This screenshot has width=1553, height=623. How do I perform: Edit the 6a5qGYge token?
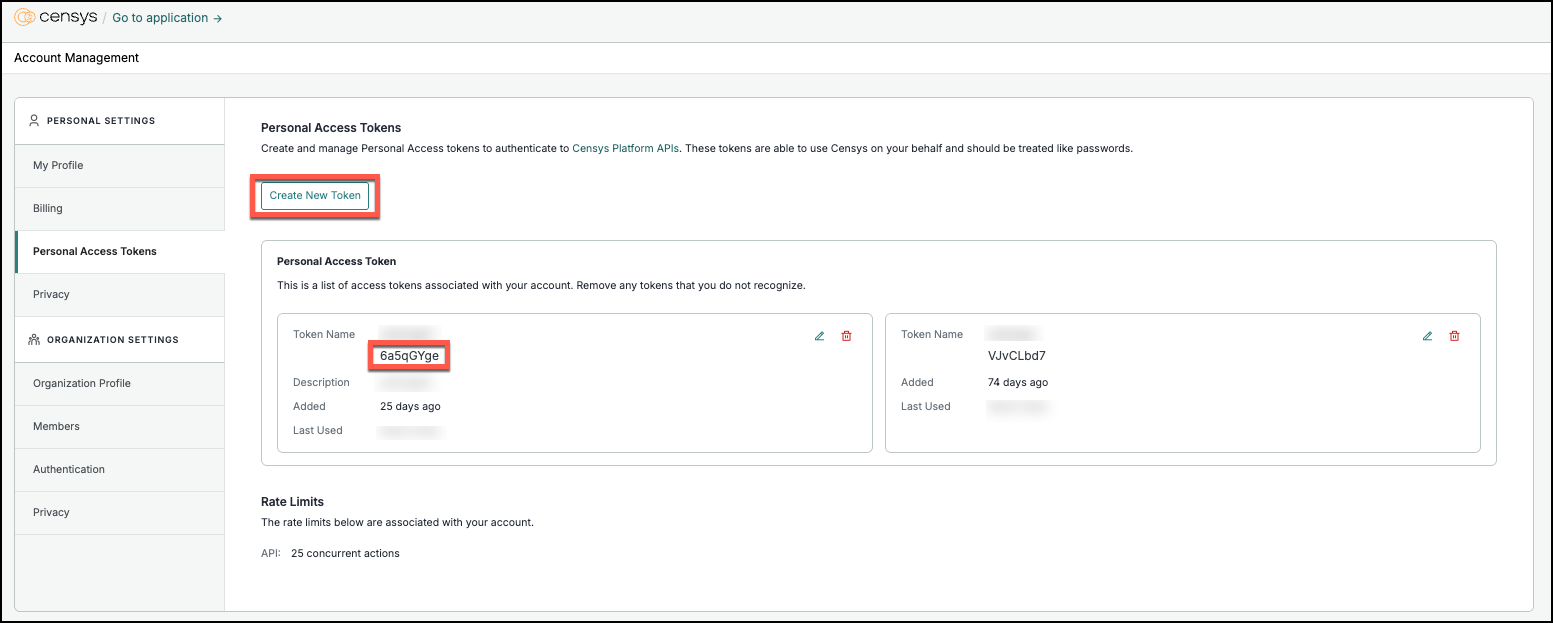[820, 336]
